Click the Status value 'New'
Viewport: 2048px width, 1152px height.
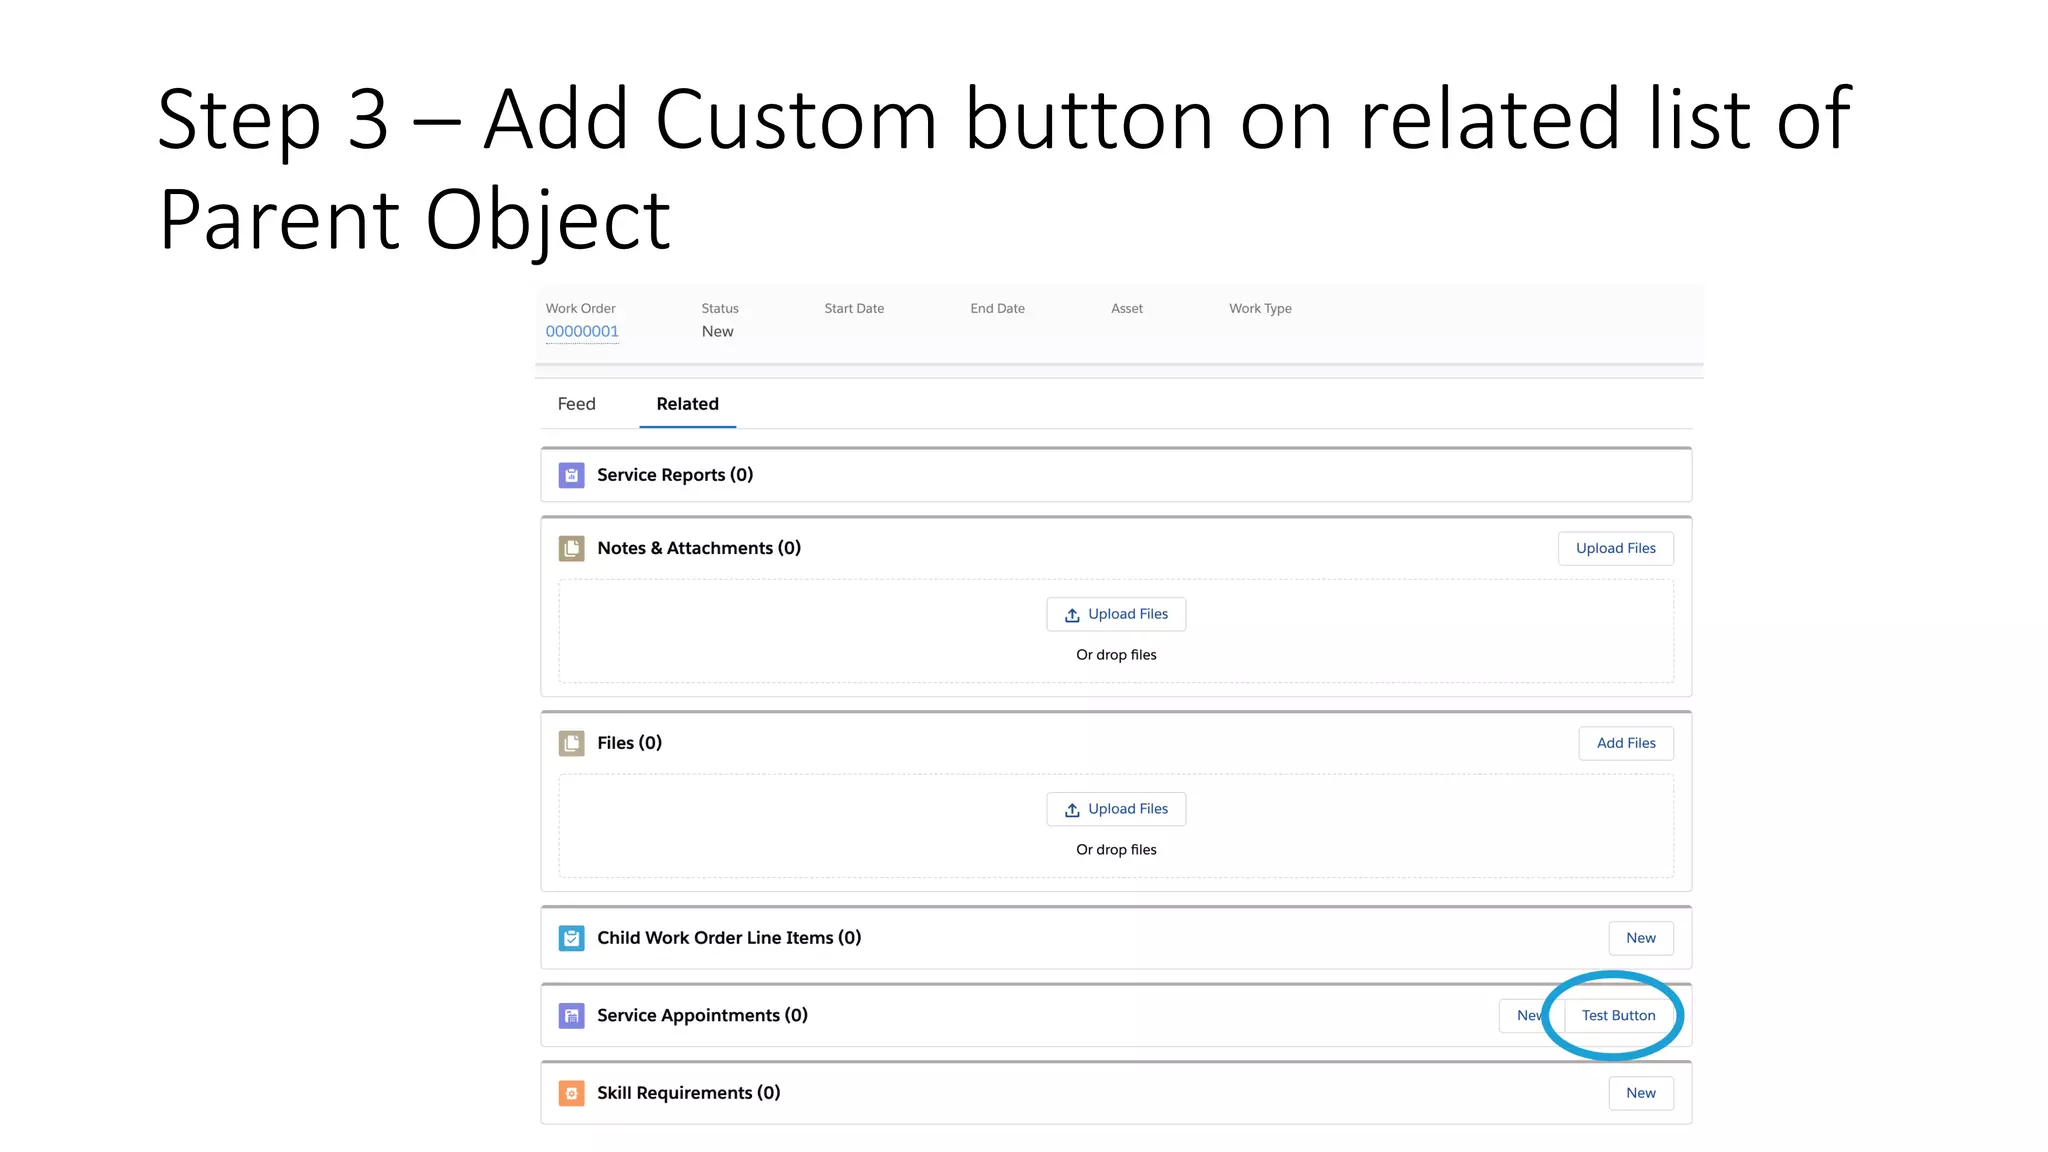[x=717, y=332]
